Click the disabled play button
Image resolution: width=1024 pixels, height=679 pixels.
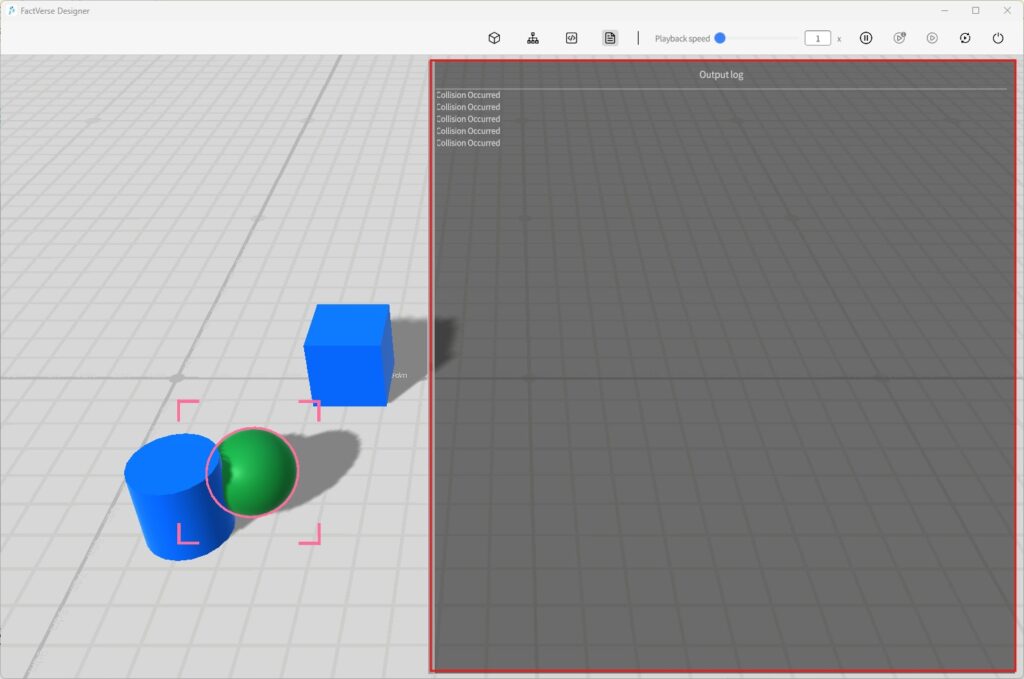pos(932,38)
